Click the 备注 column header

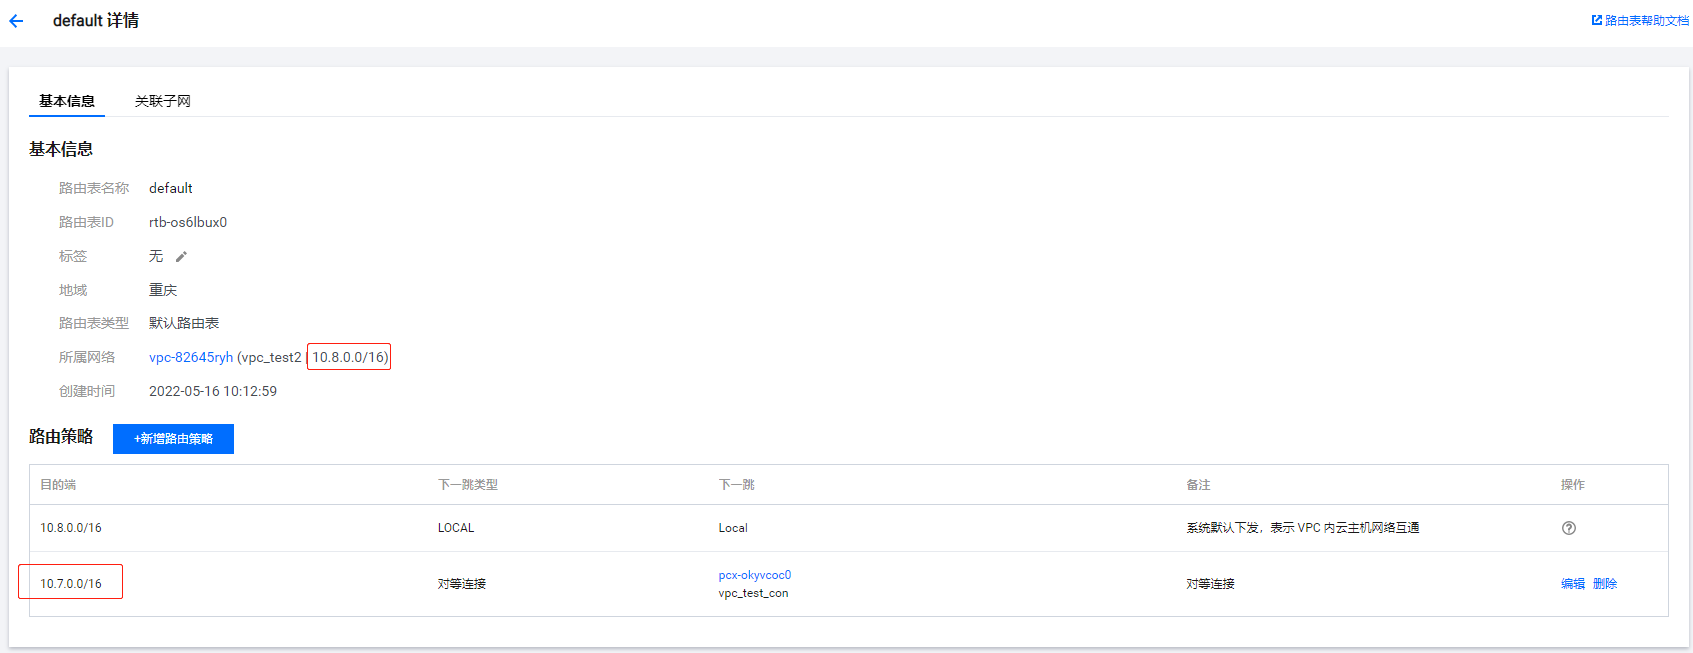coord(1198,485)
